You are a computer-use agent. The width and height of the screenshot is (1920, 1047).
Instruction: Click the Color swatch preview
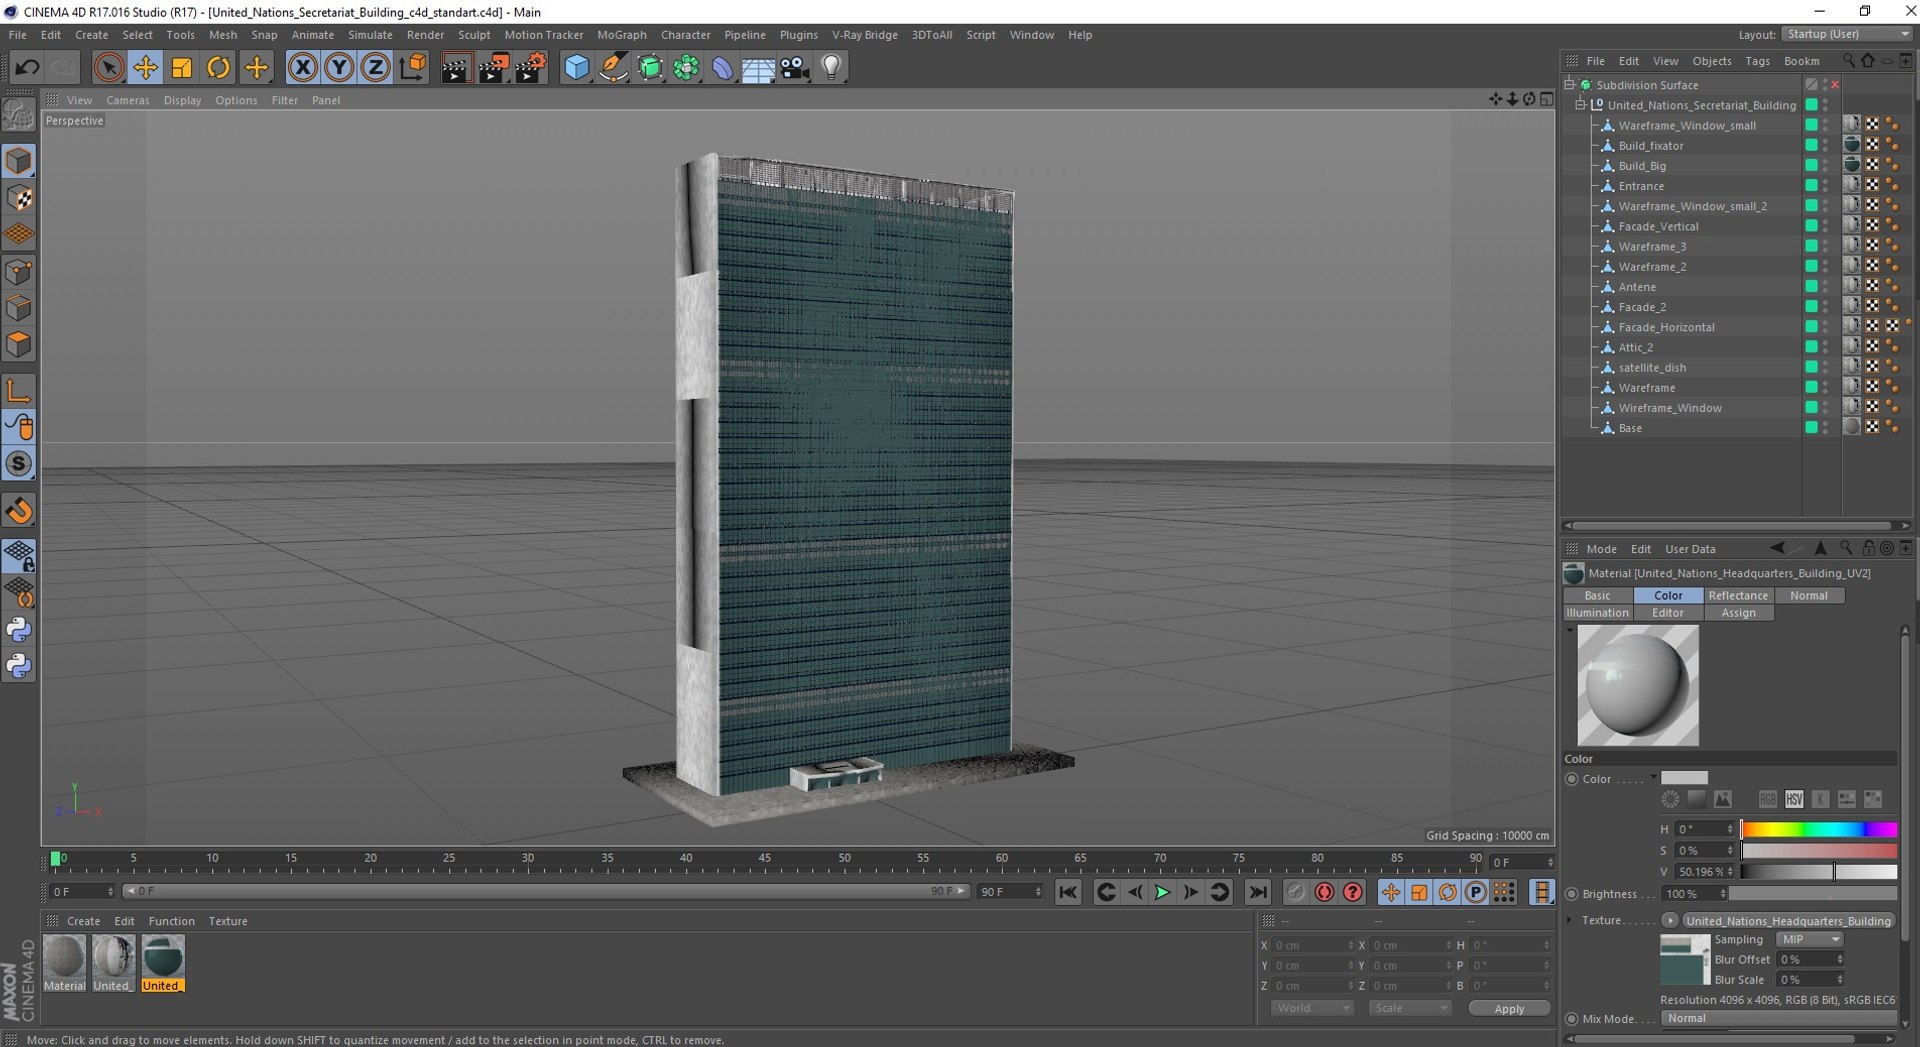click(x=1685, y=779)
